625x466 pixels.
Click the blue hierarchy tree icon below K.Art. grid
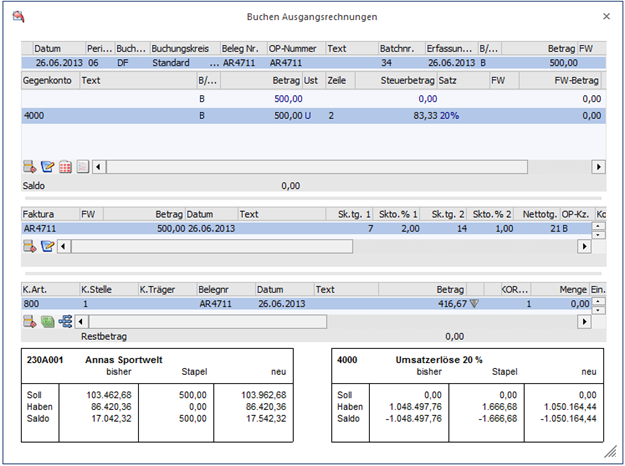[x=65, y=321]
